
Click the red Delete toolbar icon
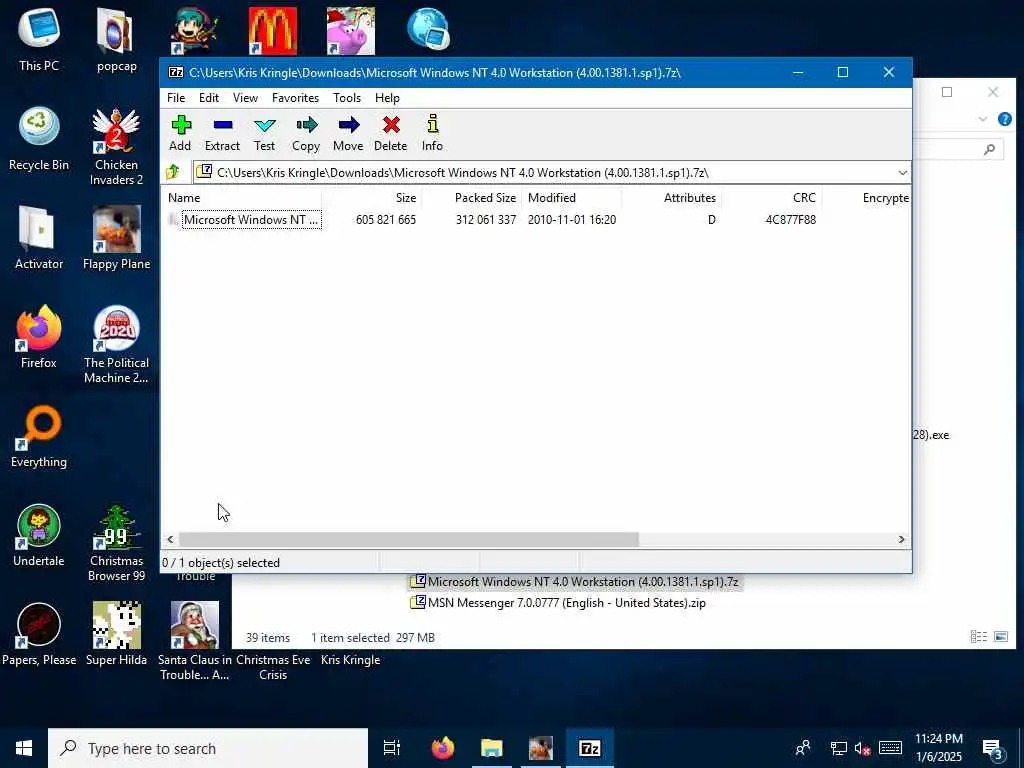(391, 133)
